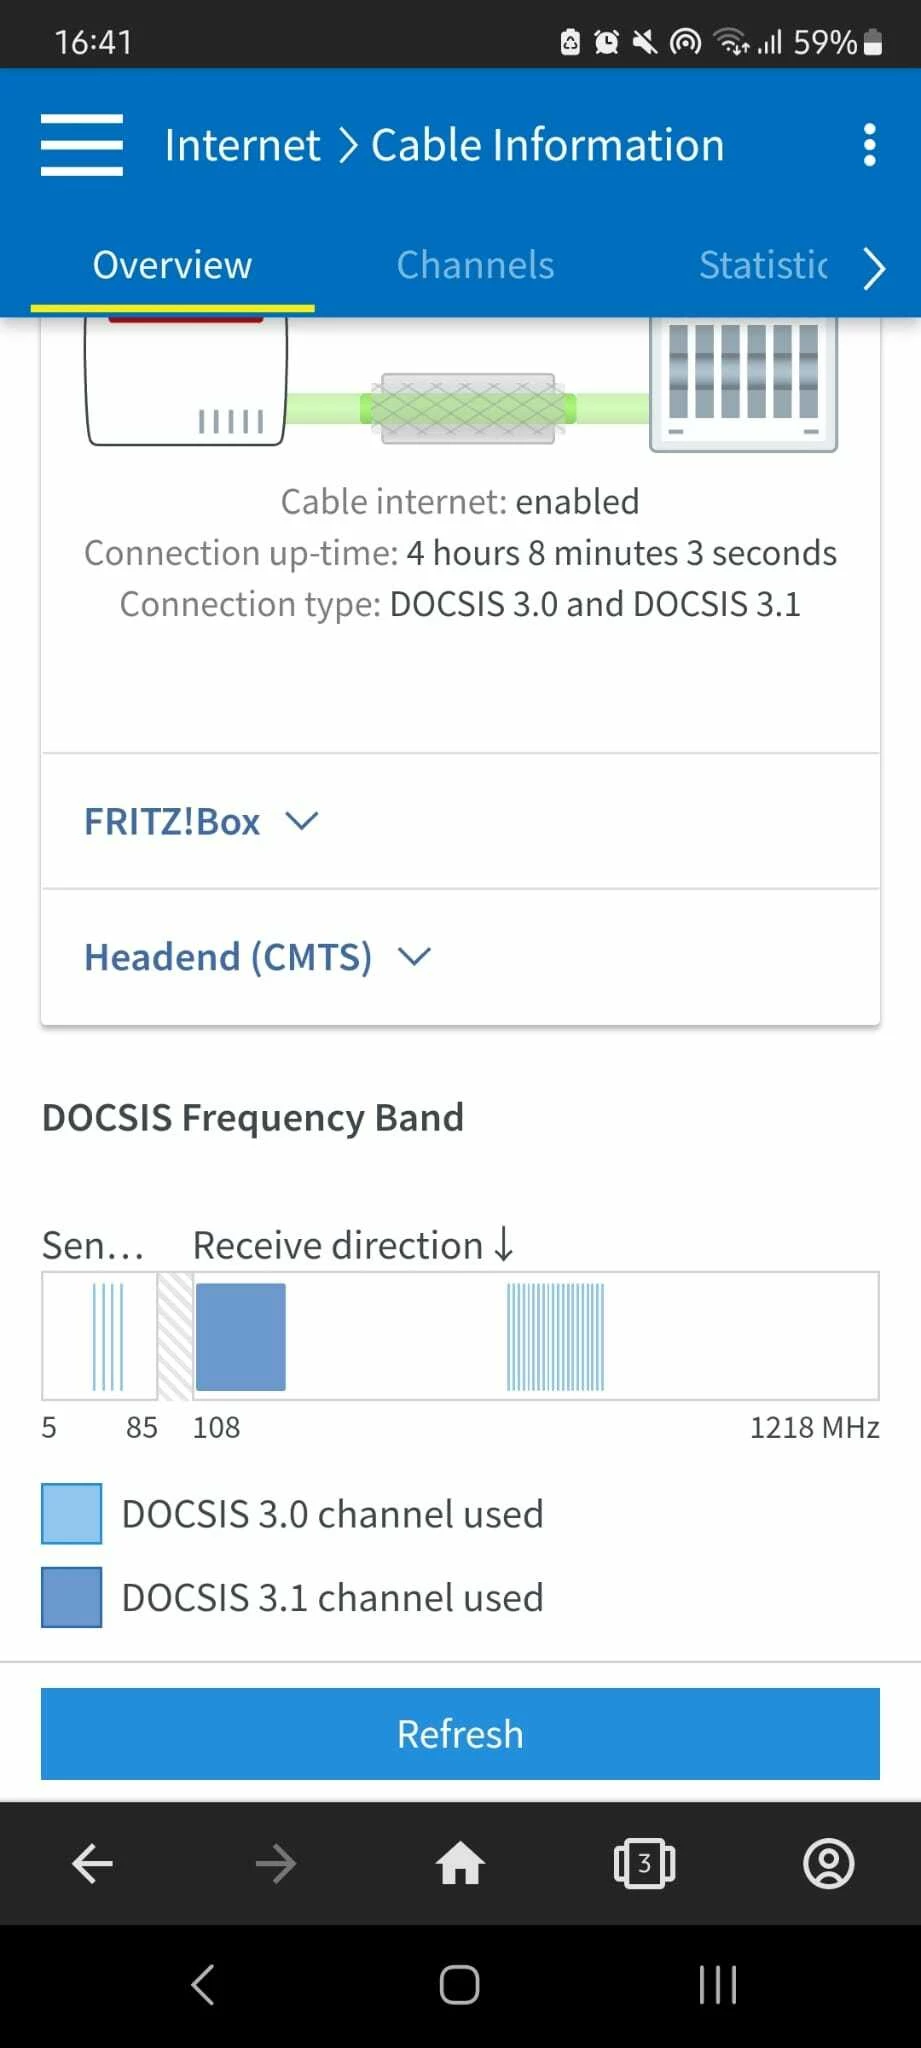Open Android recent apps
The height and width of the screenshot is (2048, 921).
717,1985
